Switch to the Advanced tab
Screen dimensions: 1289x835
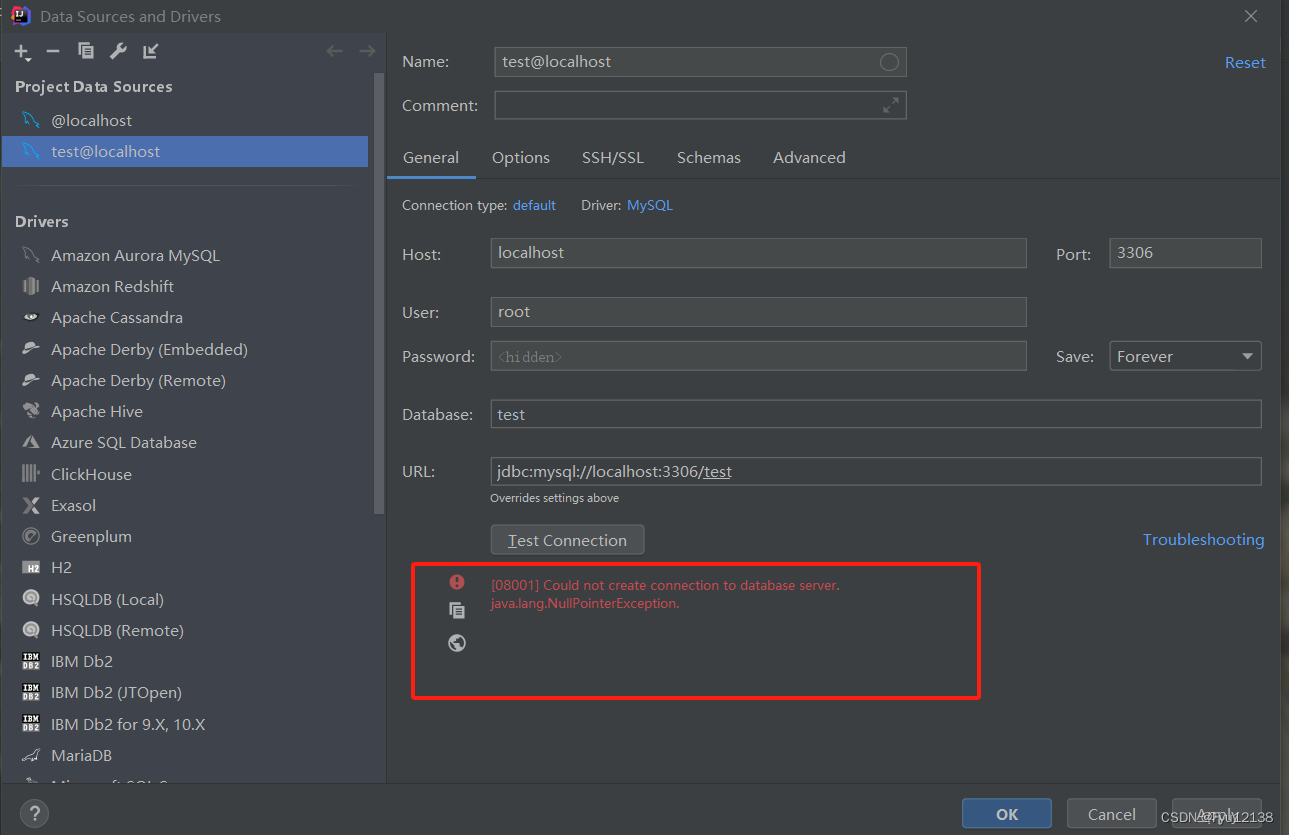809,158
